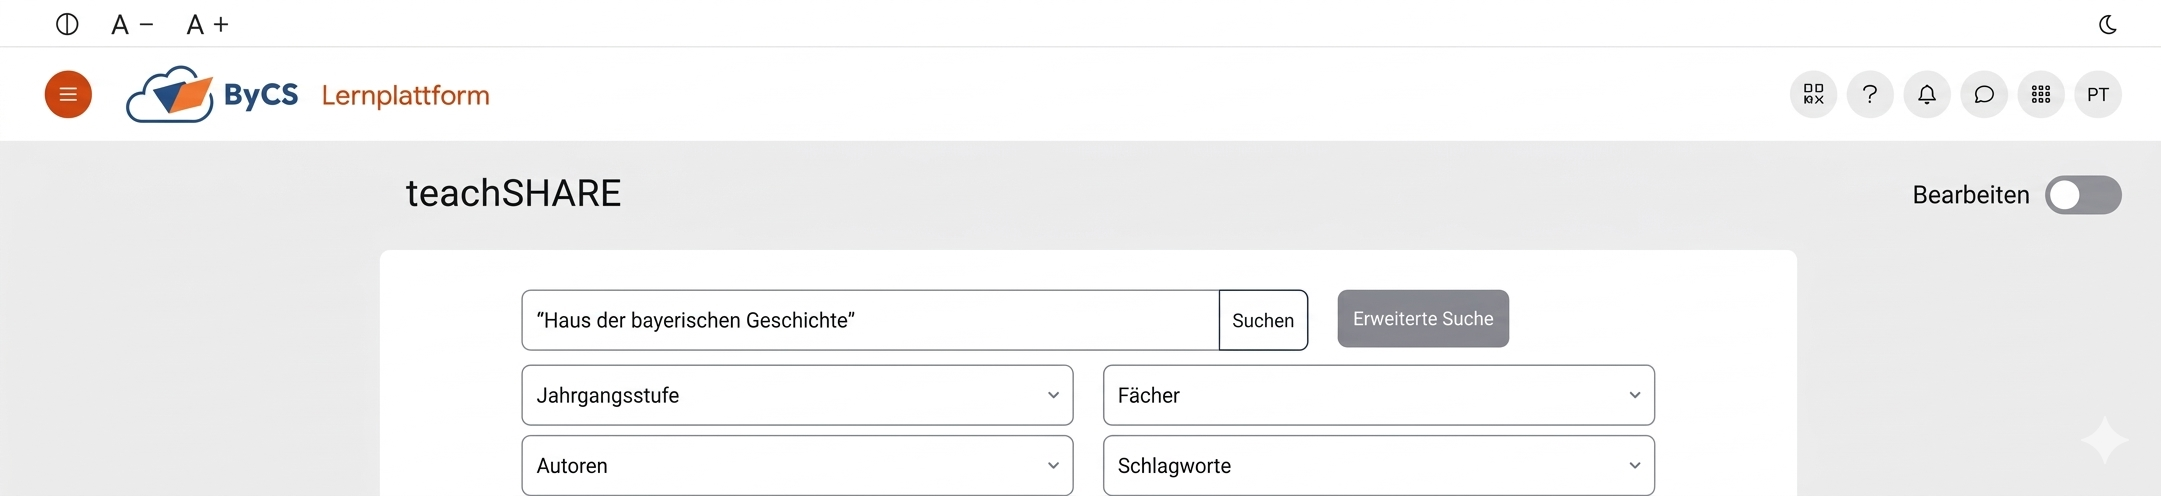Toggle the Bearbeiten edit switch
Viewport: 2161px width, 496px height.
(2083, 195)
